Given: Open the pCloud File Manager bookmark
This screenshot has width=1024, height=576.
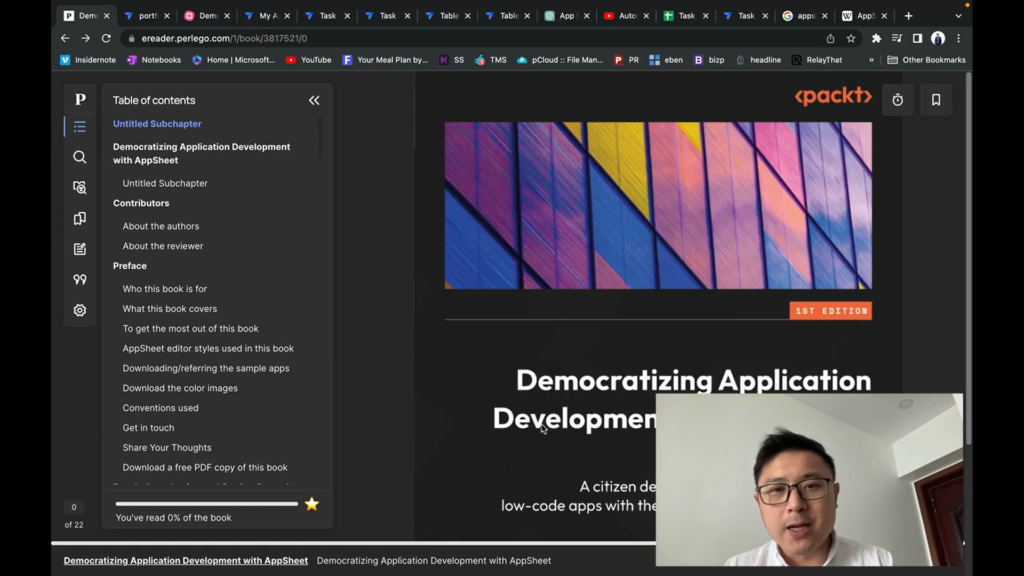Looking at the screenshot, I should [560, 60].
